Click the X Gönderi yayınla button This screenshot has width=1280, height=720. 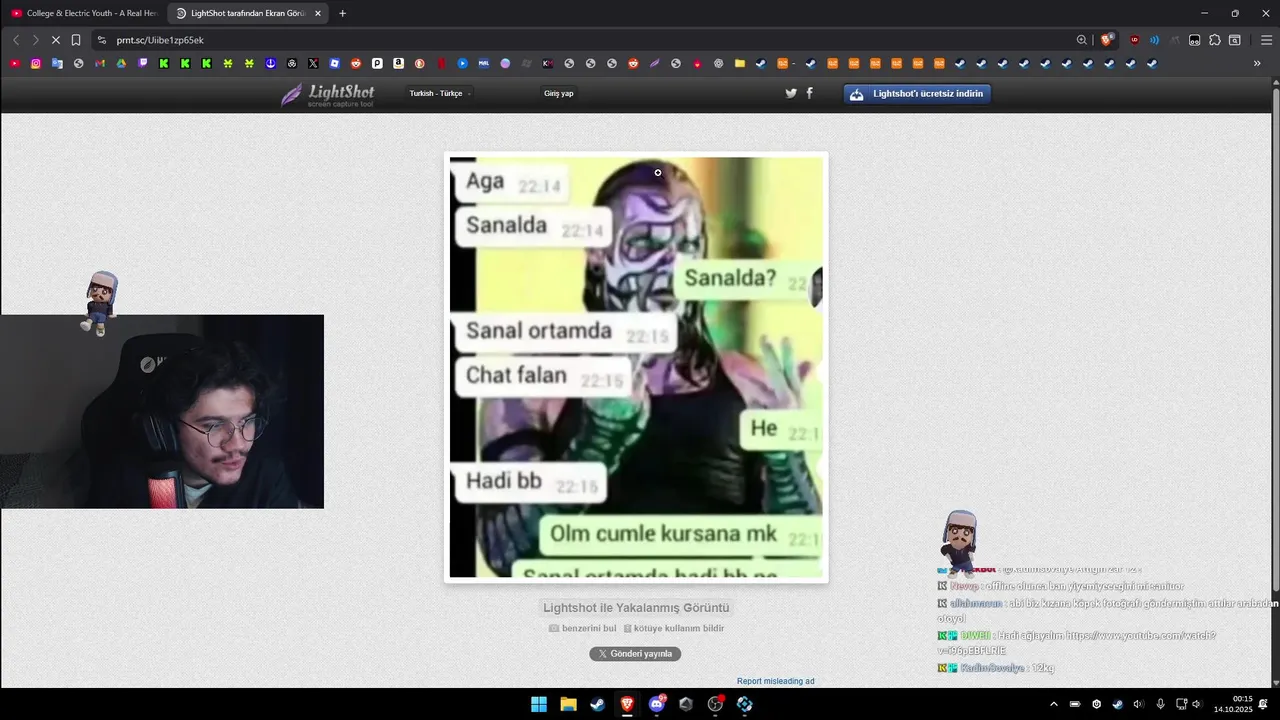635,654
